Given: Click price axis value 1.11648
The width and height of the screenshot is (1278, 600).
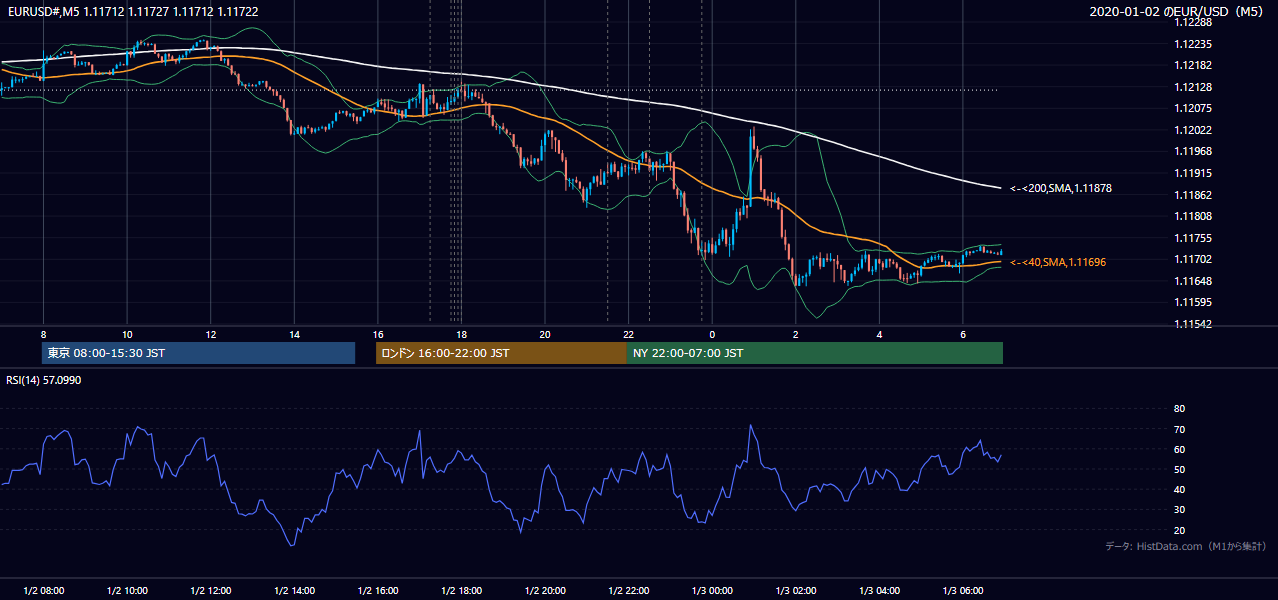Looking at the screenshot, I should 1194,281.
